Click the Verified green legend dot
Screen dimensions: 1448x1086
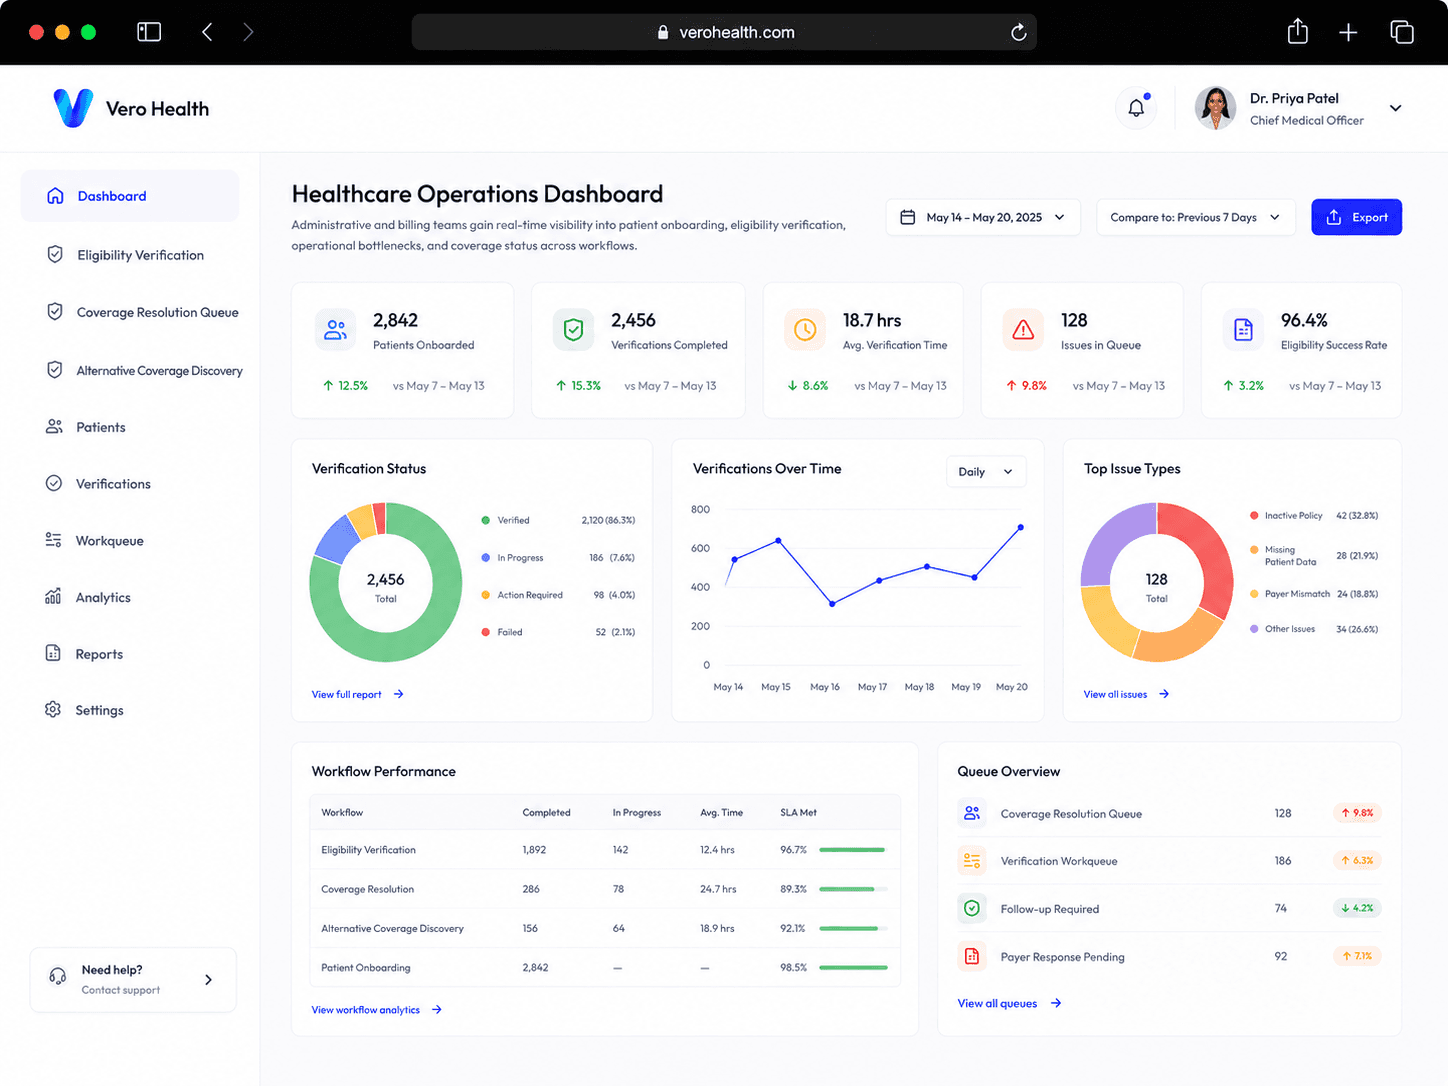[485, 520]
